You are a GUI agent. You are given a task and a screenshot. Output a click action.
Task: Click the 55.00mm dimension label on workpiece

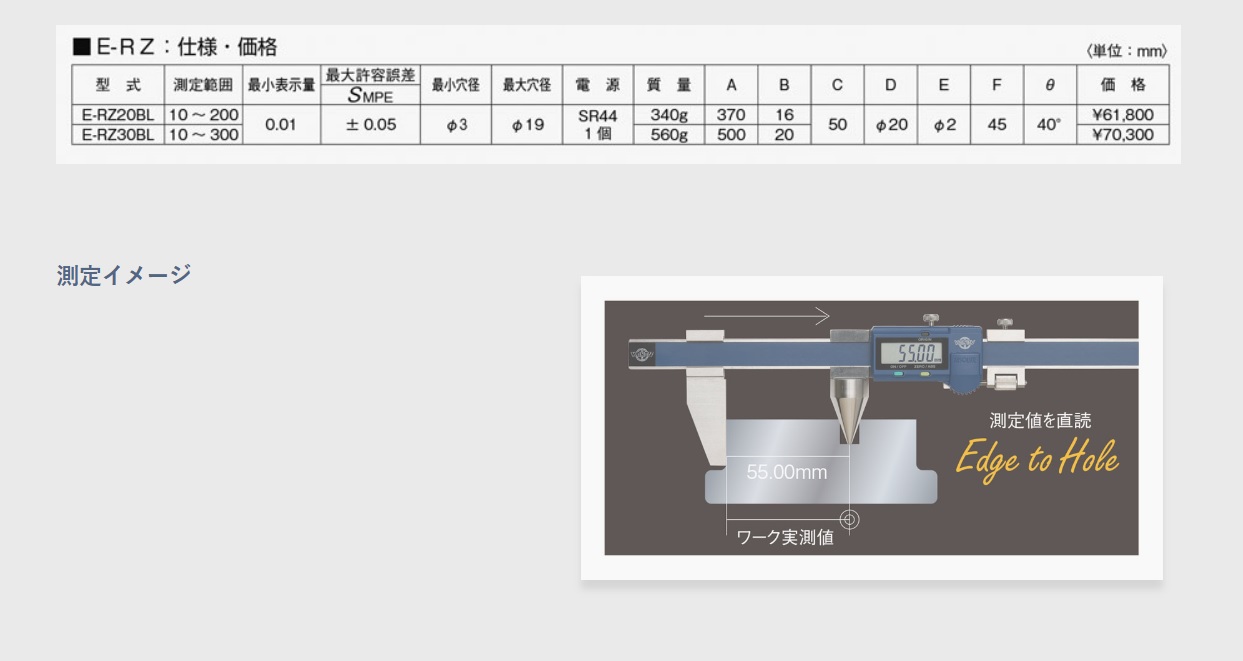tap(787, 472)
